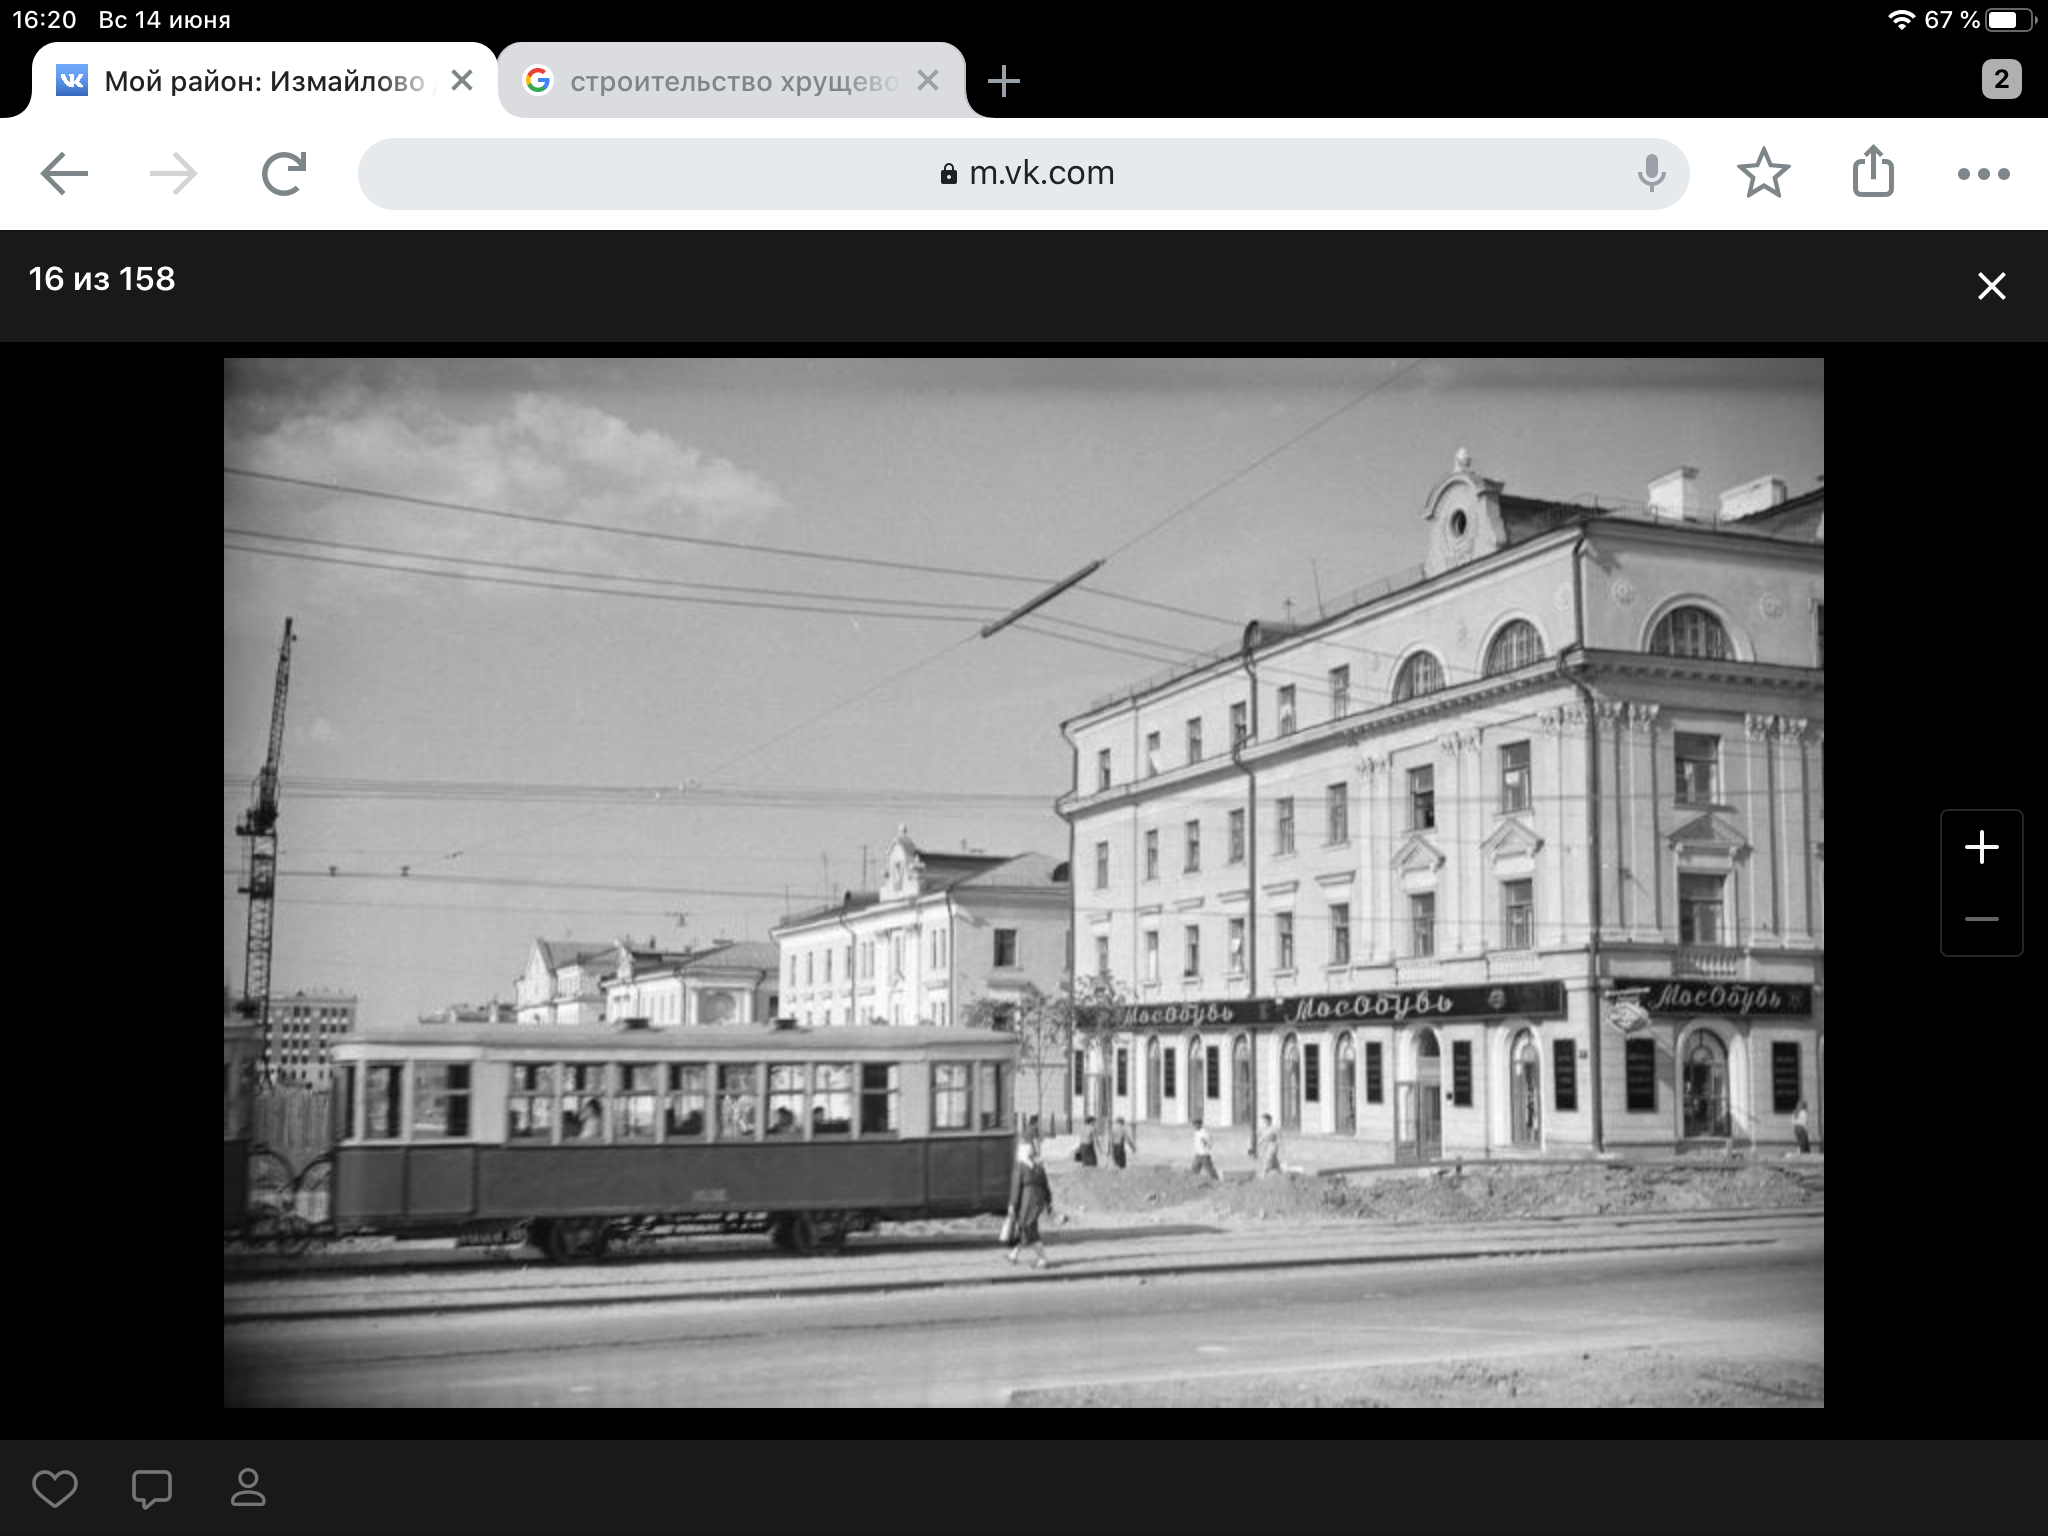2048x1536 pixels.
Task: Open browser three-dots menu
Action: click(1983, 174)
